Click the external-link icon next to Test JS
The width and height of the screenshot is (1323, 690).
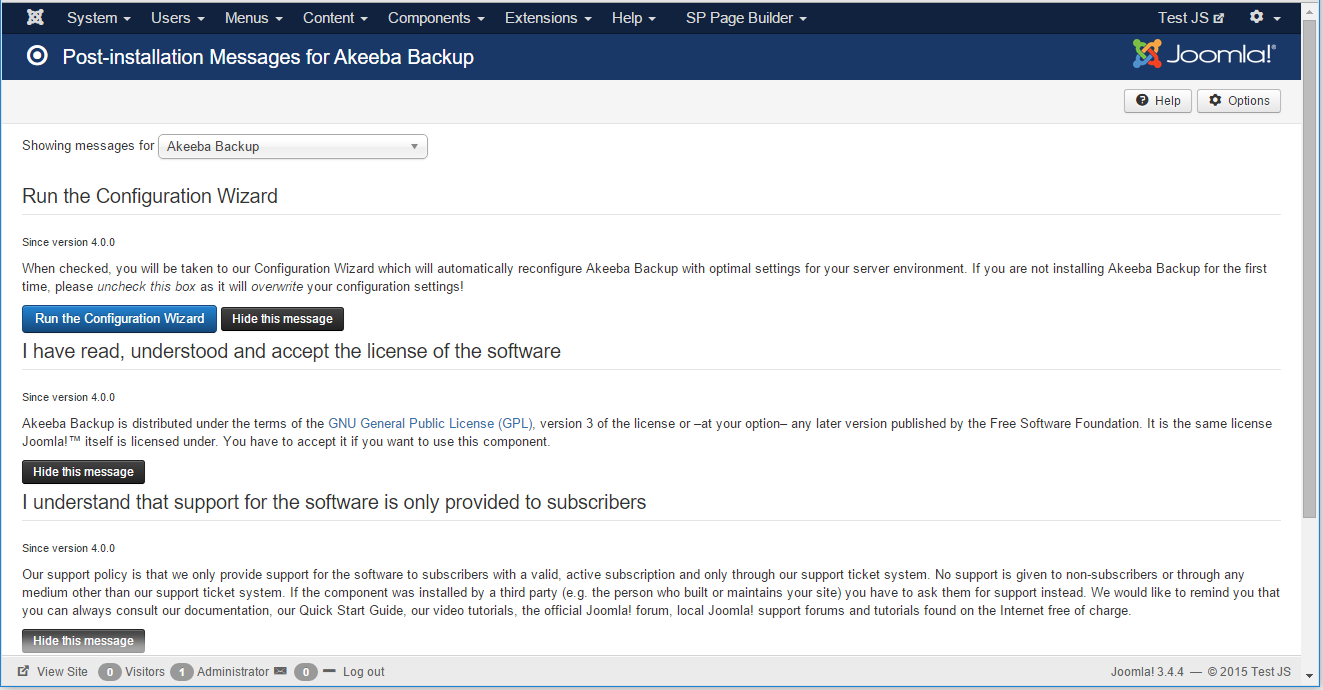1218,16
